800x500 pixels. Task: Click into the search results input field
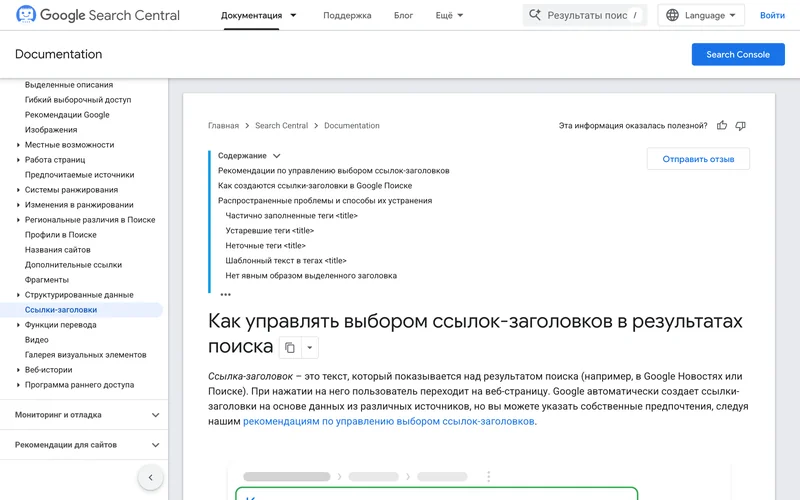point(585,15)
